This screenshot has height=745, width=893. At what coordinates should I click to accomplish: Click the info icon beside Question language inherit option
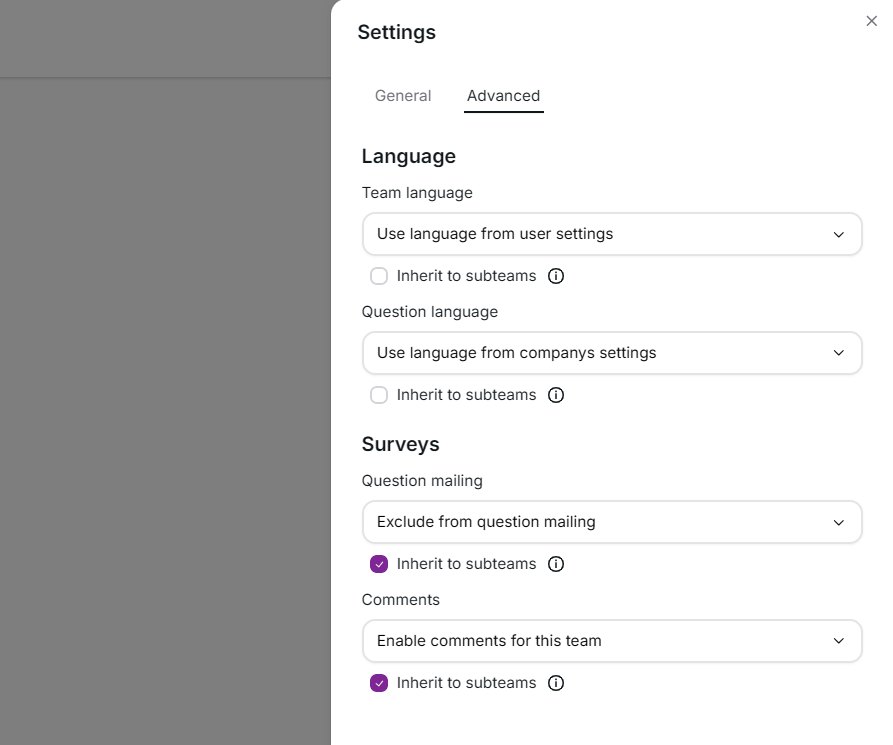(x=556, y=395)
